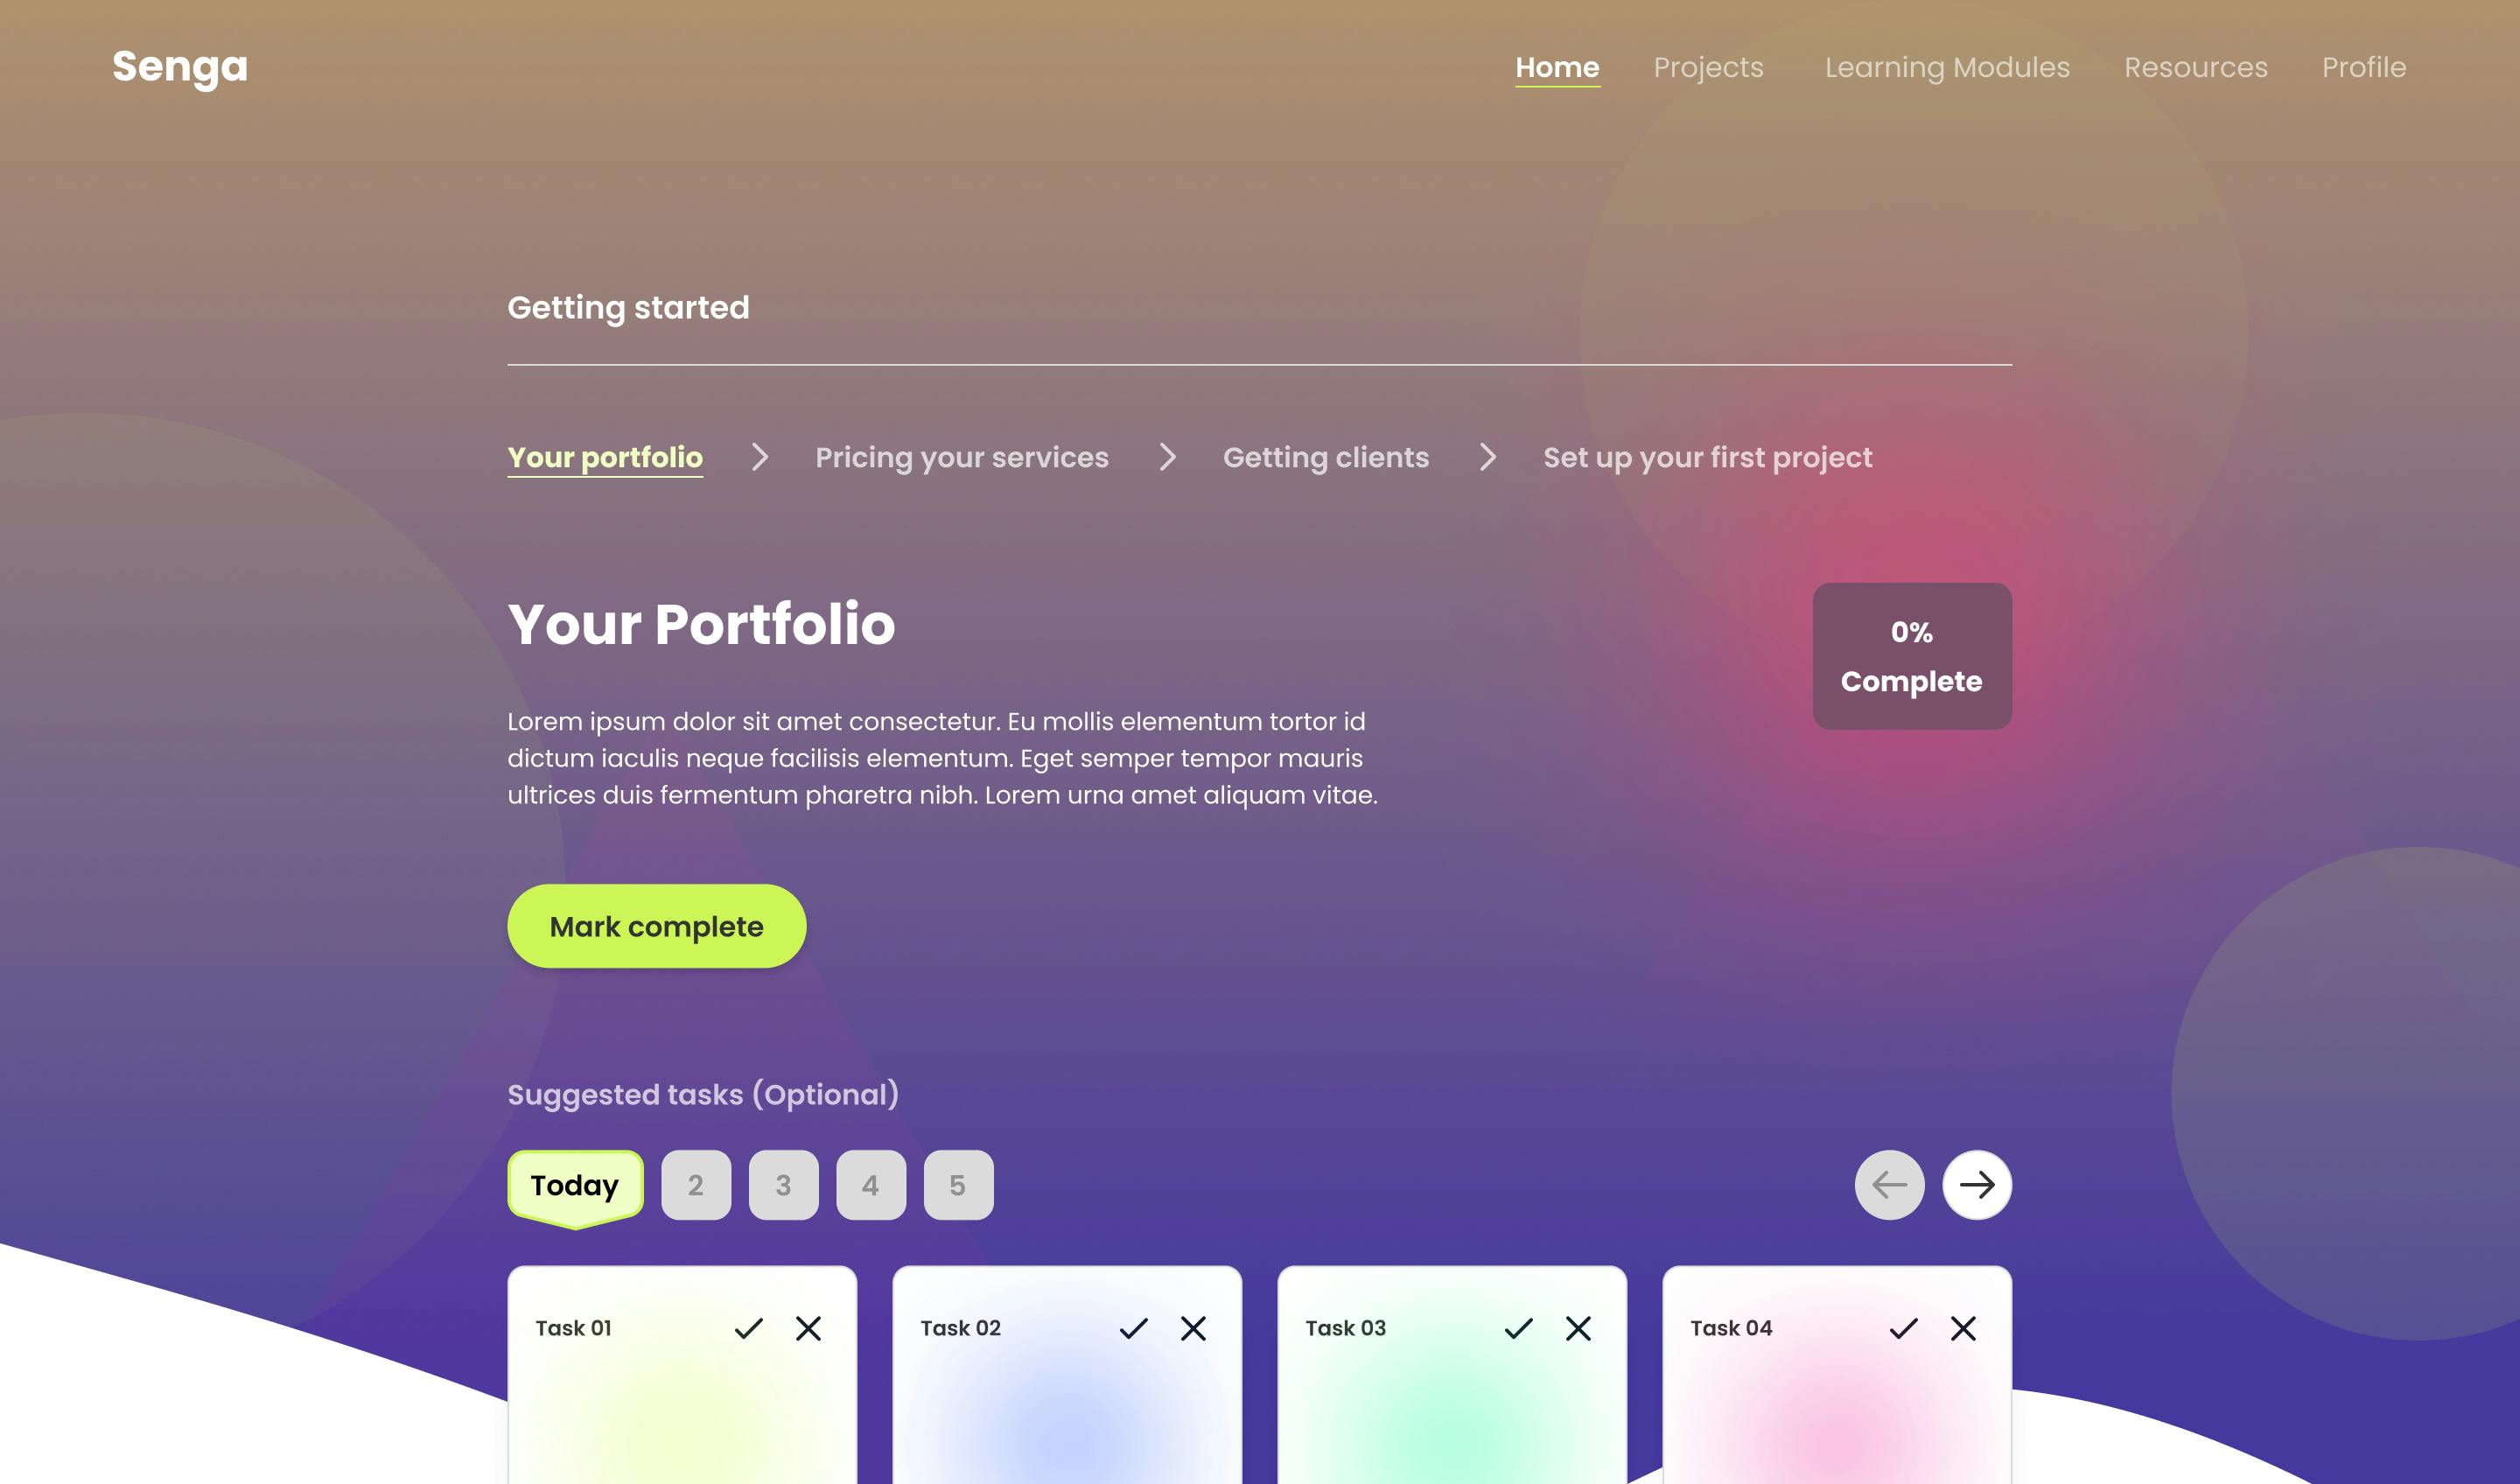Click the Mark complete button
2520x1484 pixels.
[655, 926]
